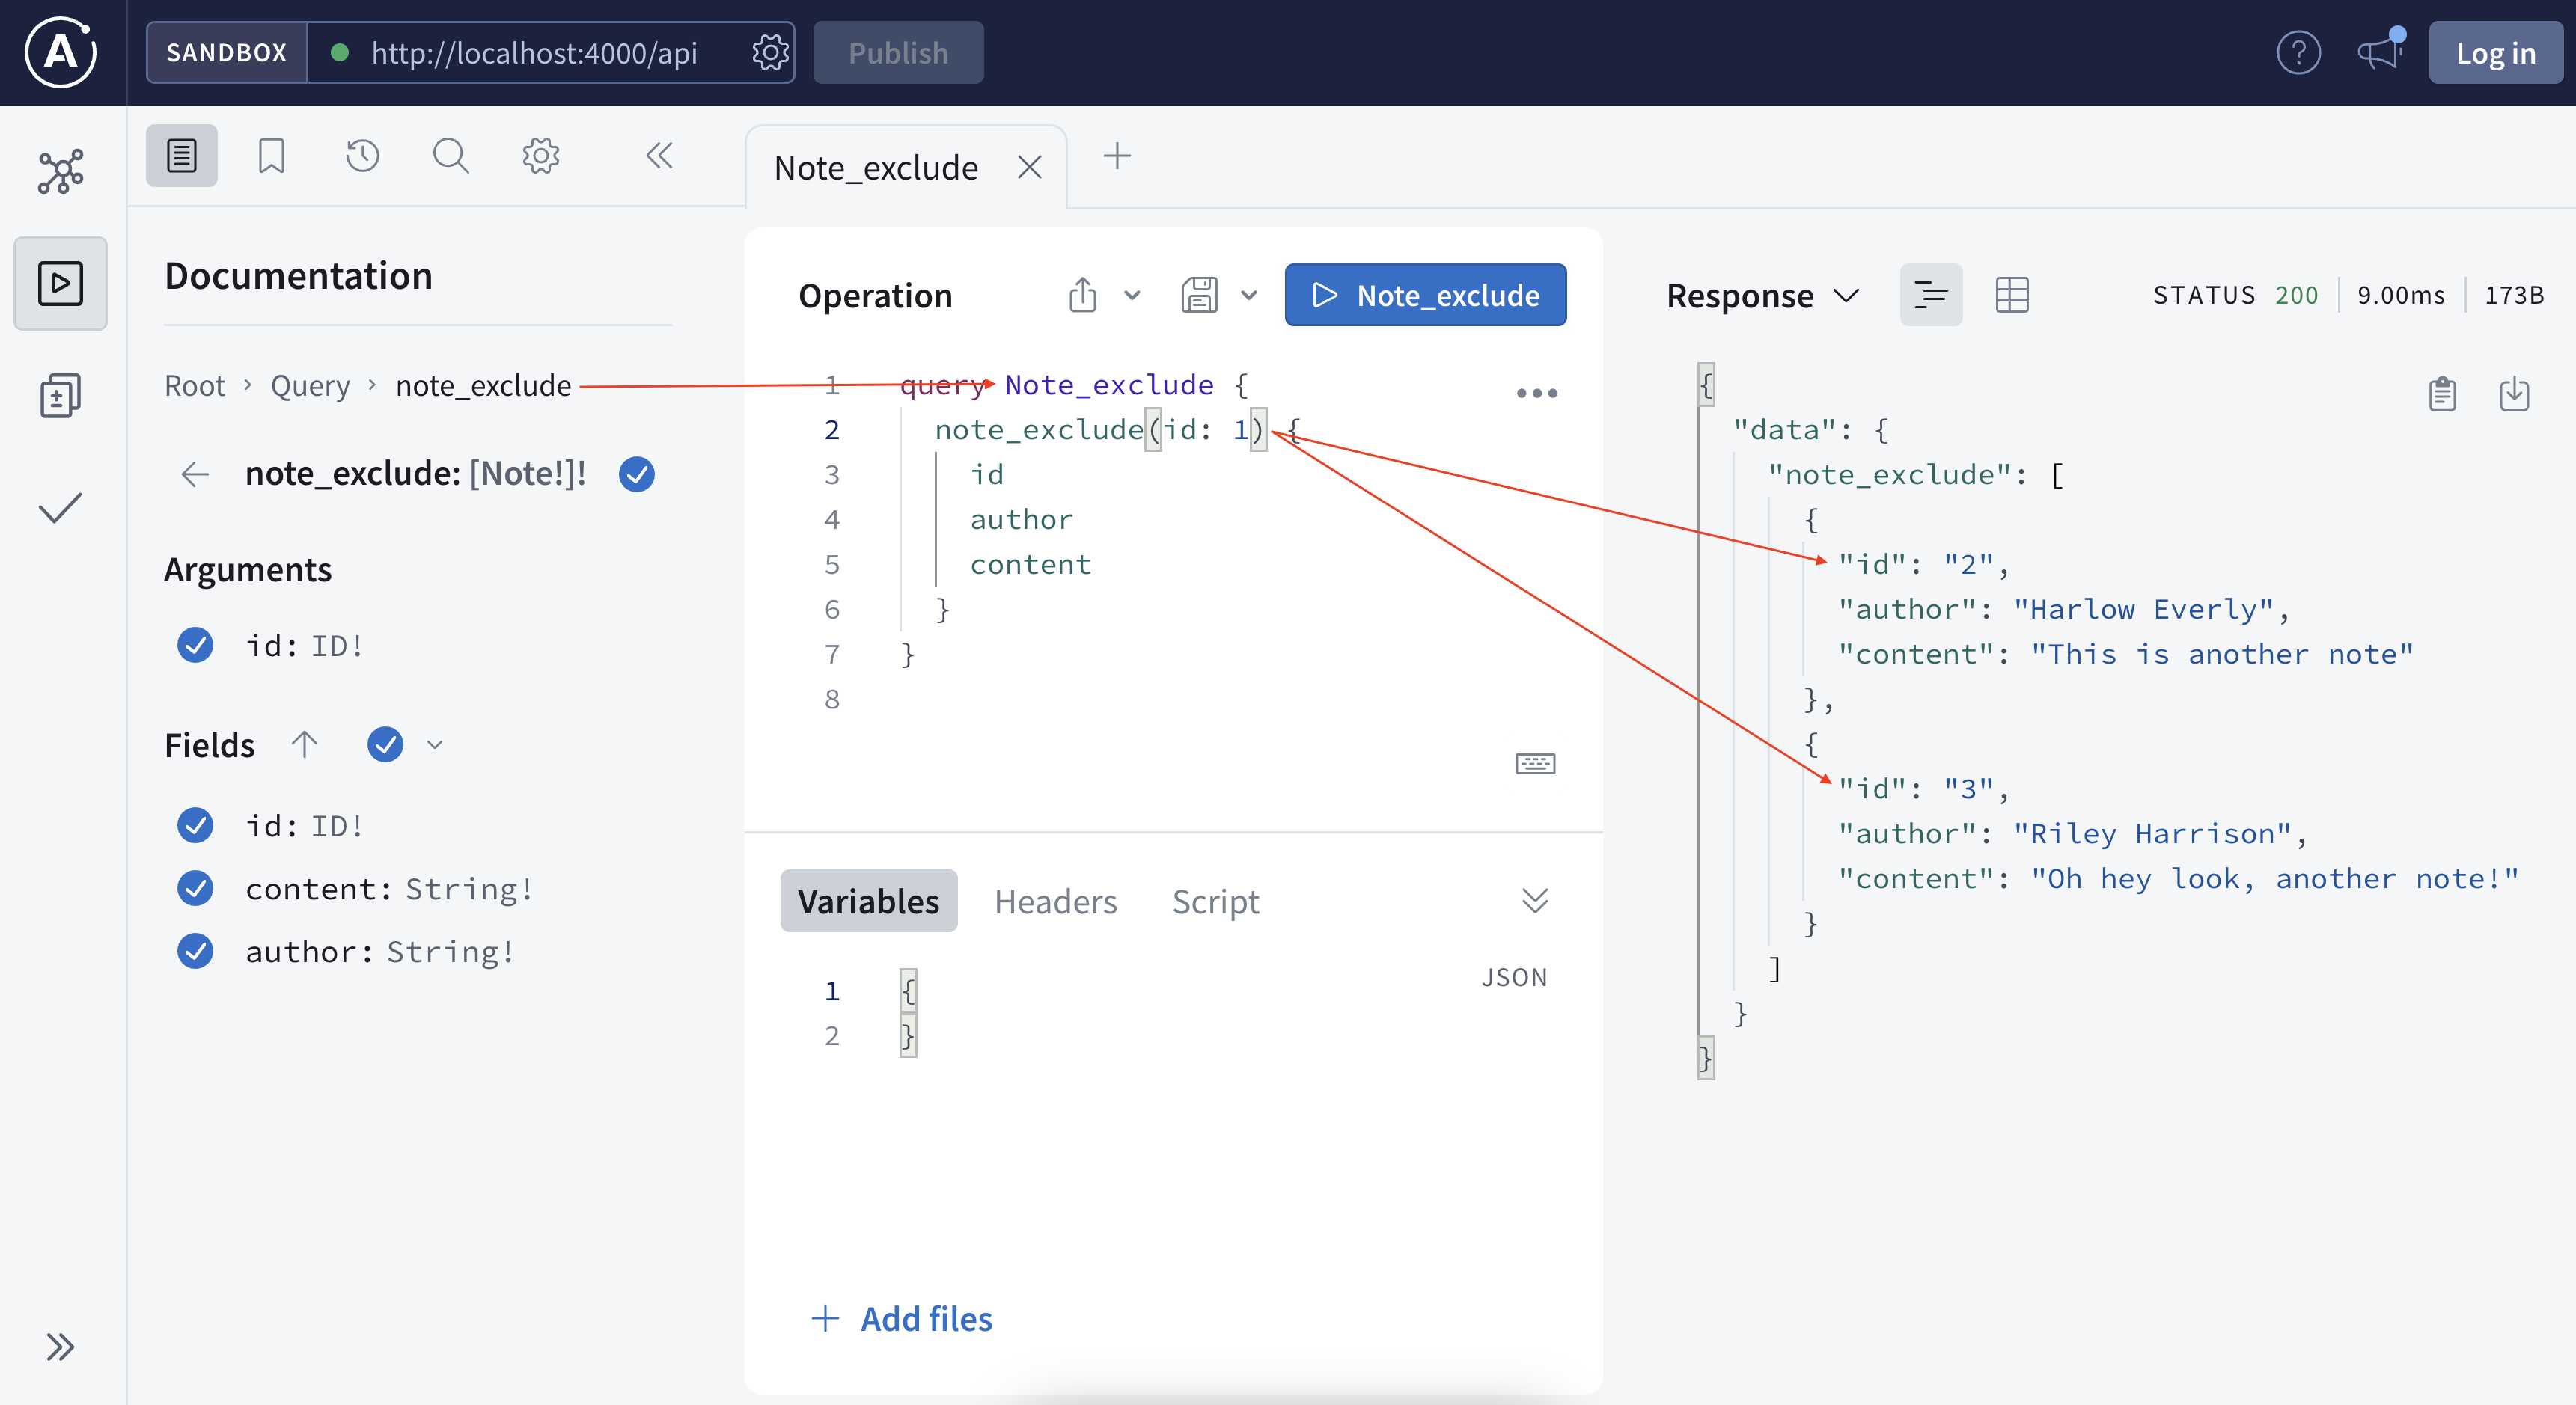Collapse documentation panel with double chevron

point(659,156)
